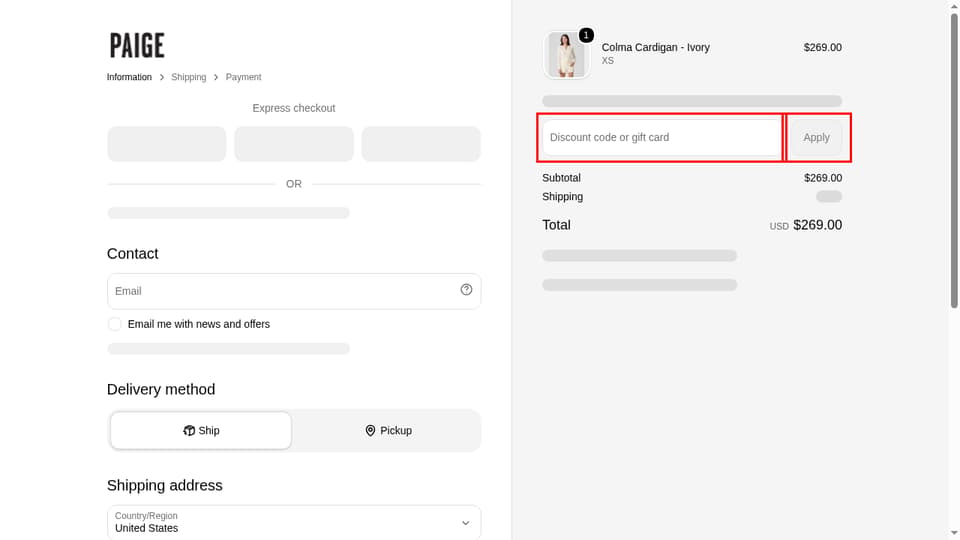Viewport: 960px width, 540px height.
Task: Select Pickup delivery method
Action: click(x=388, y=430)
